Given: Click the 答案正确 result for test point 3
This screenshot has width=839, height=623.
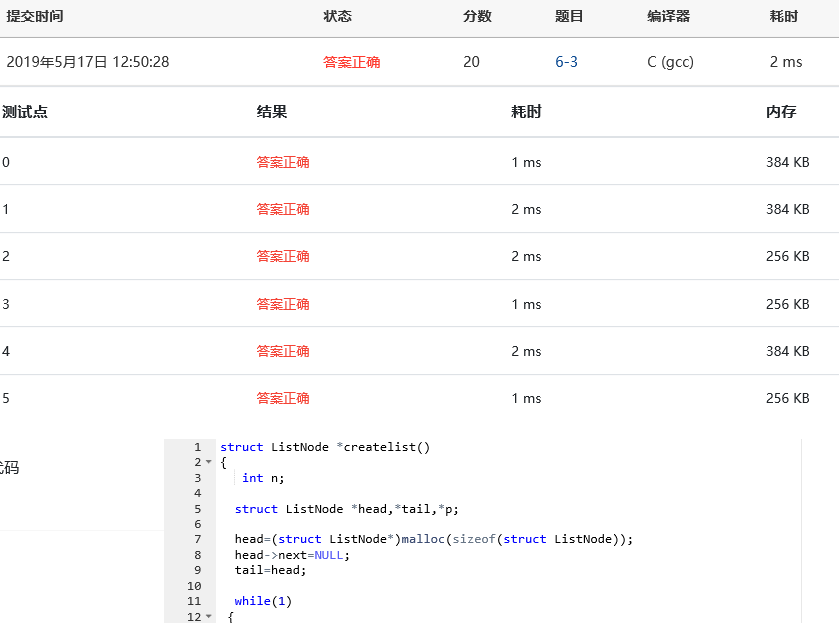Looking at the screenshot, I should point(283,304).
